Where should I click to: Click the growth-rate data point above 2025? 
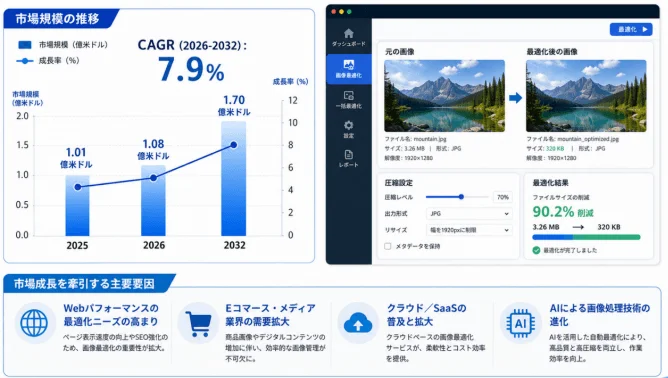78,187
